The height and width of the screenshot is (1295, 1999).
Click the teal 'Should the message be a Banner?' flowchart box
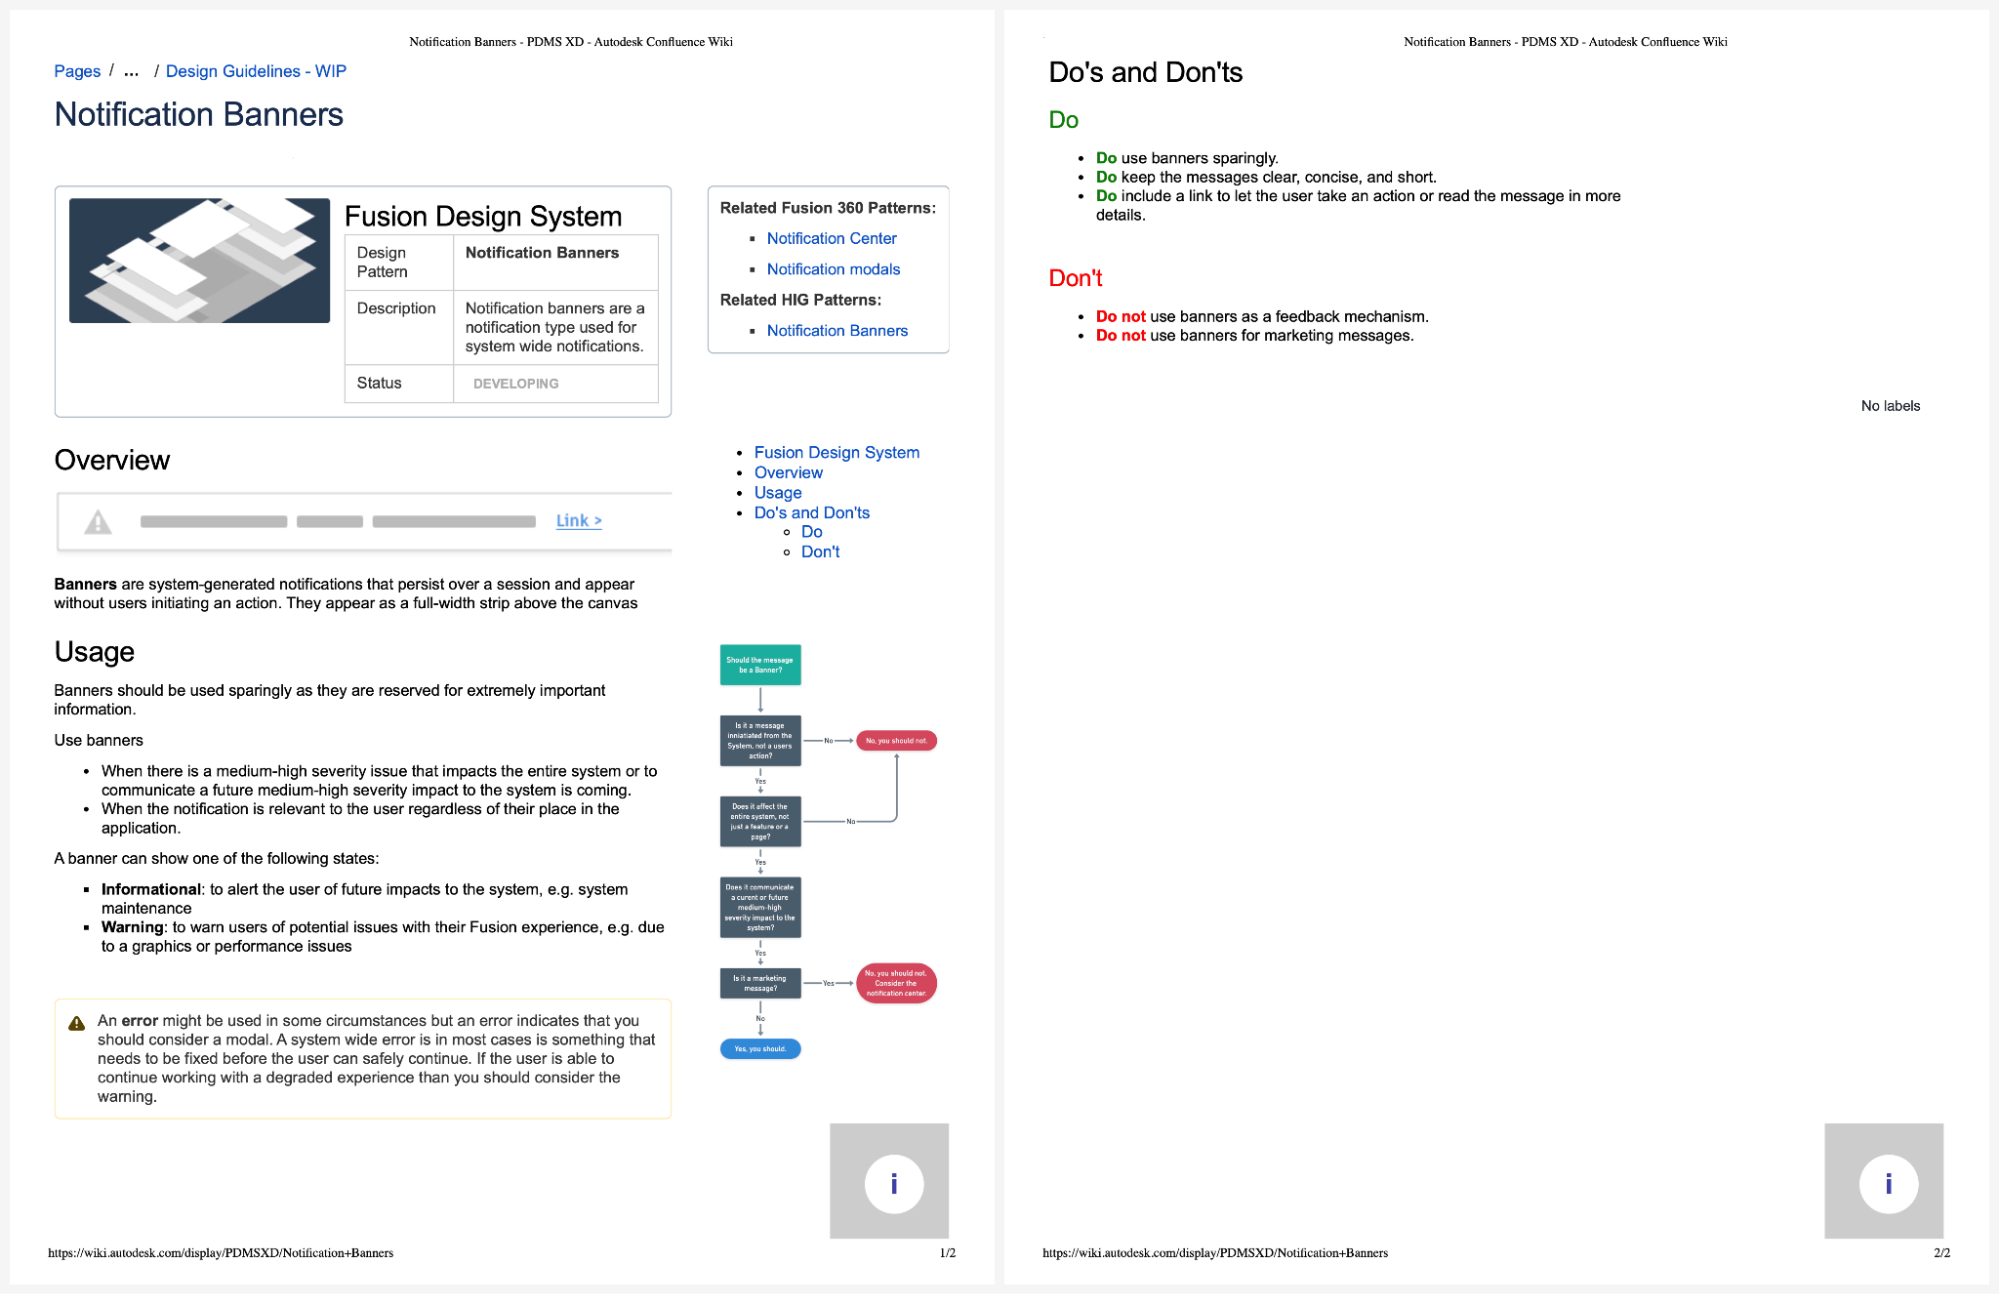click(x=760, y=665)
